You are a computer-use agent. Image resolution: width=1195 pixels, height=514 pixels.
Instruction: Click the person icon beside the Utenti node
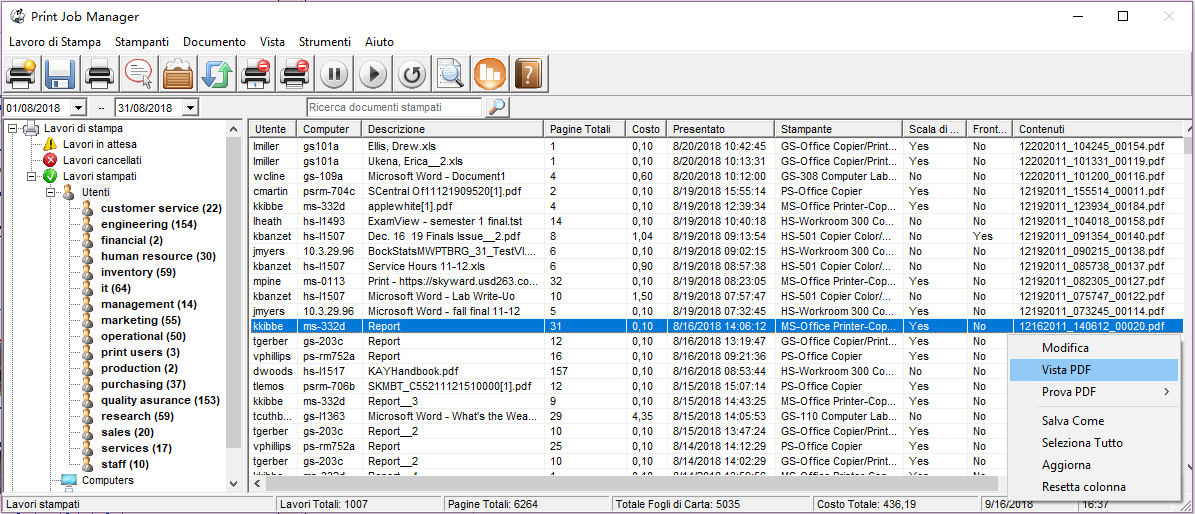[x=69, y=192]
